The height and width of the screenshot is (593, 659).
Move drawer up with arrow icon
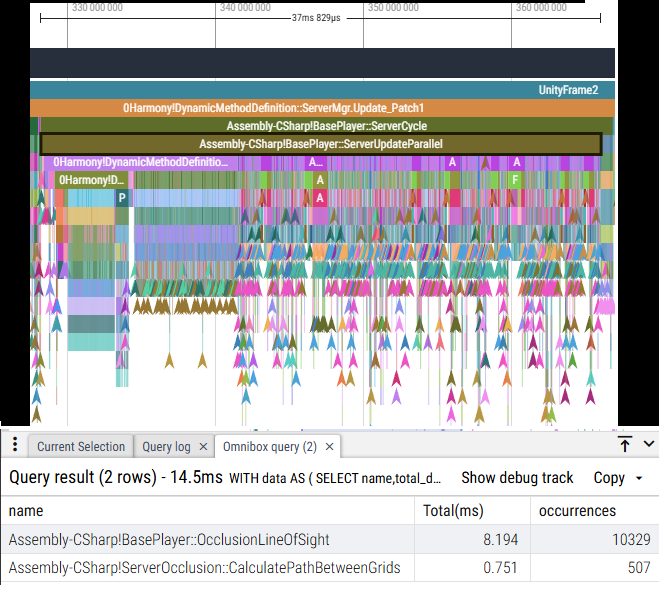coord(625,444)
